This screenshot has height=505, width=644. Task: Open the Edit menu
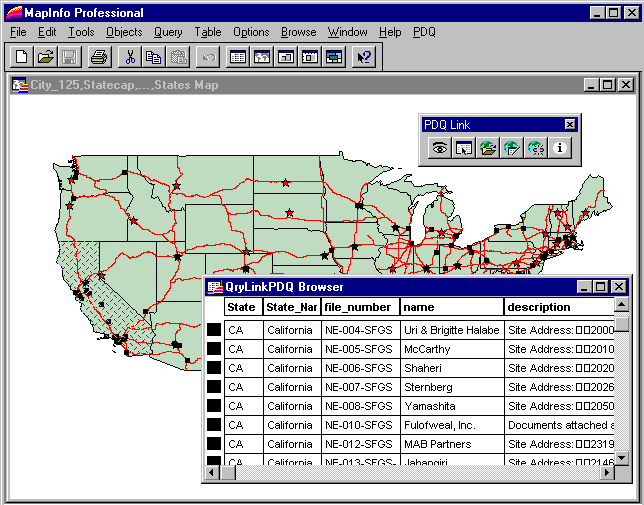click(x=47, y=32)
